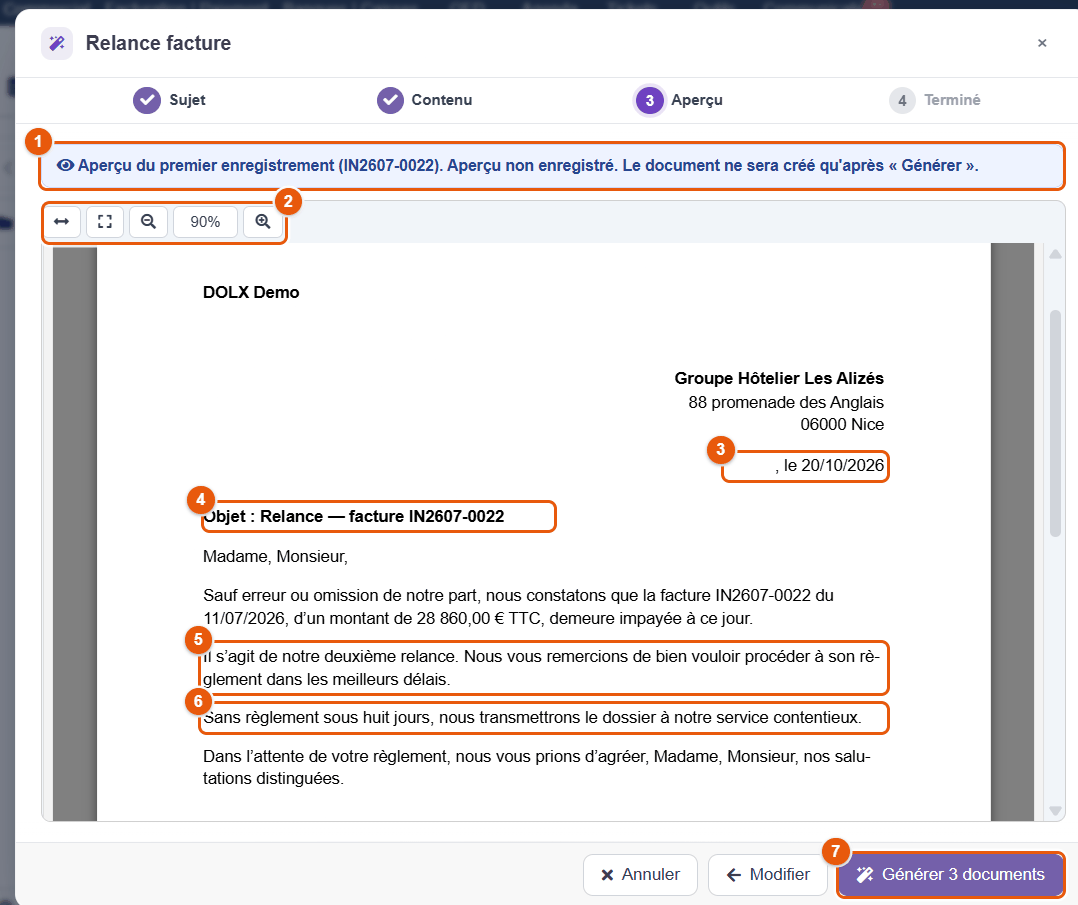Viewport: 1078px width, 905px height.
Task: Click the Aperçu du premier enregistrement notice text
Action: tap(527, 166)
